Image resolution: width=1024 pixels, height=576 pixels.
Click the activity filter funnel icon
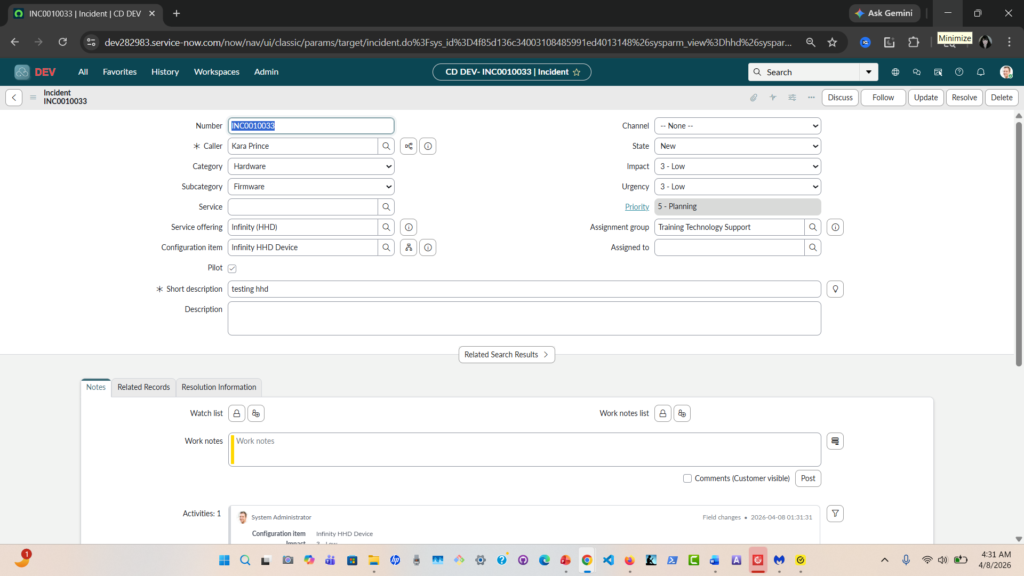point(836,514)
